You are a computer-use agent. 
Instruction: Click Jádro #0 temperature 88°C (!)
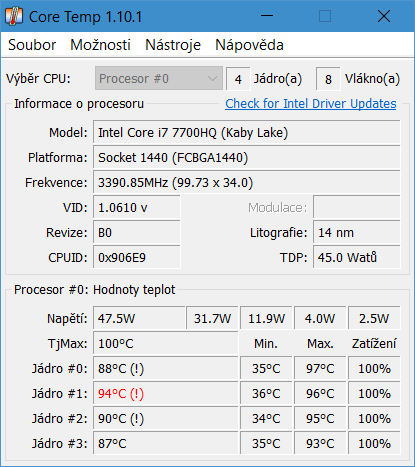(166, 369)
